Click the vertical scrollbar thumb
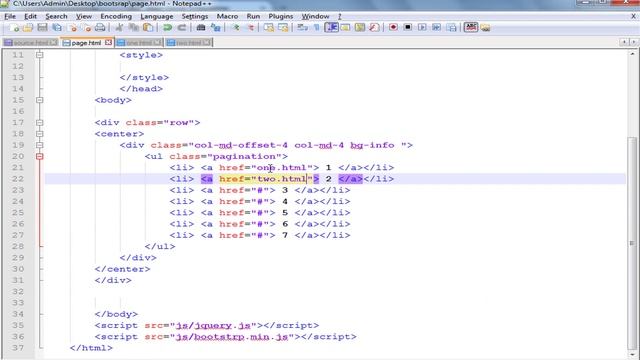Screen dimensions: 640x360 point(632,243)
